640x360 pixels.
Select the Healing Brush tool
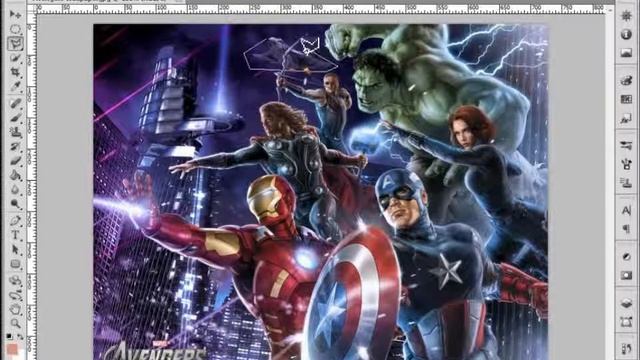[15, 103]
